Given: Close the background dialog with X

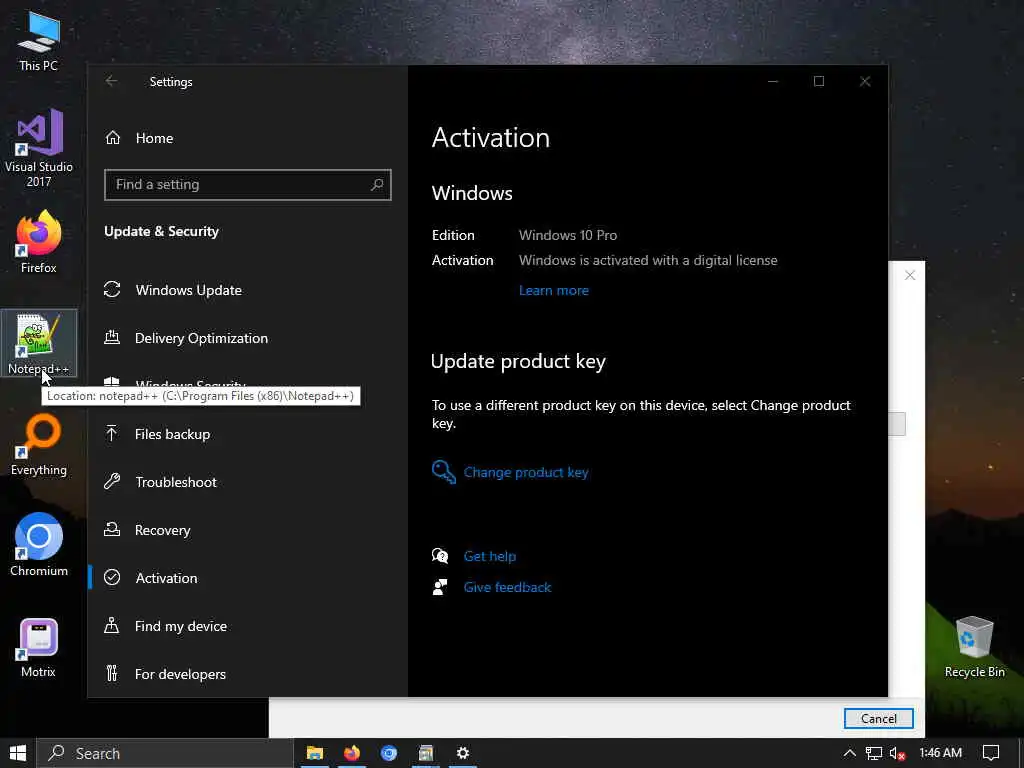Looking at the screenshot, I should tap(910, 276).
